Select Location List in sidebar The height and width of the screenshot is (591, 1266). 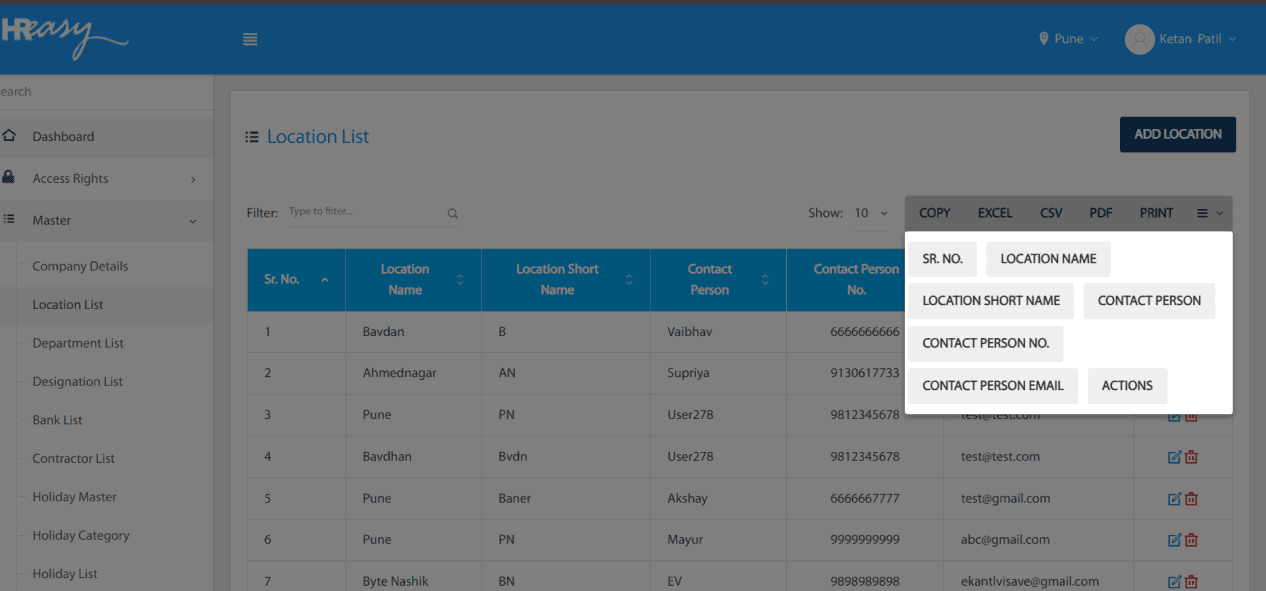point(68,305)
